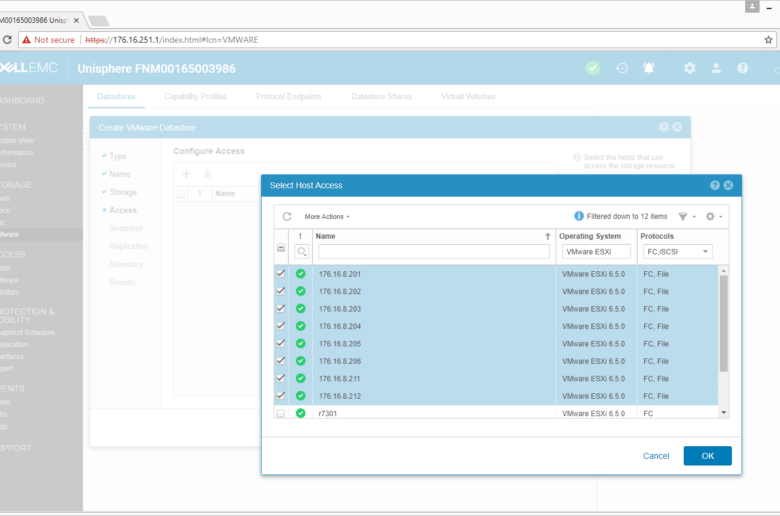This screenshot has height=516, width=780.
Task: Switch to the Virtual Volumes tab
Action: 468,97
